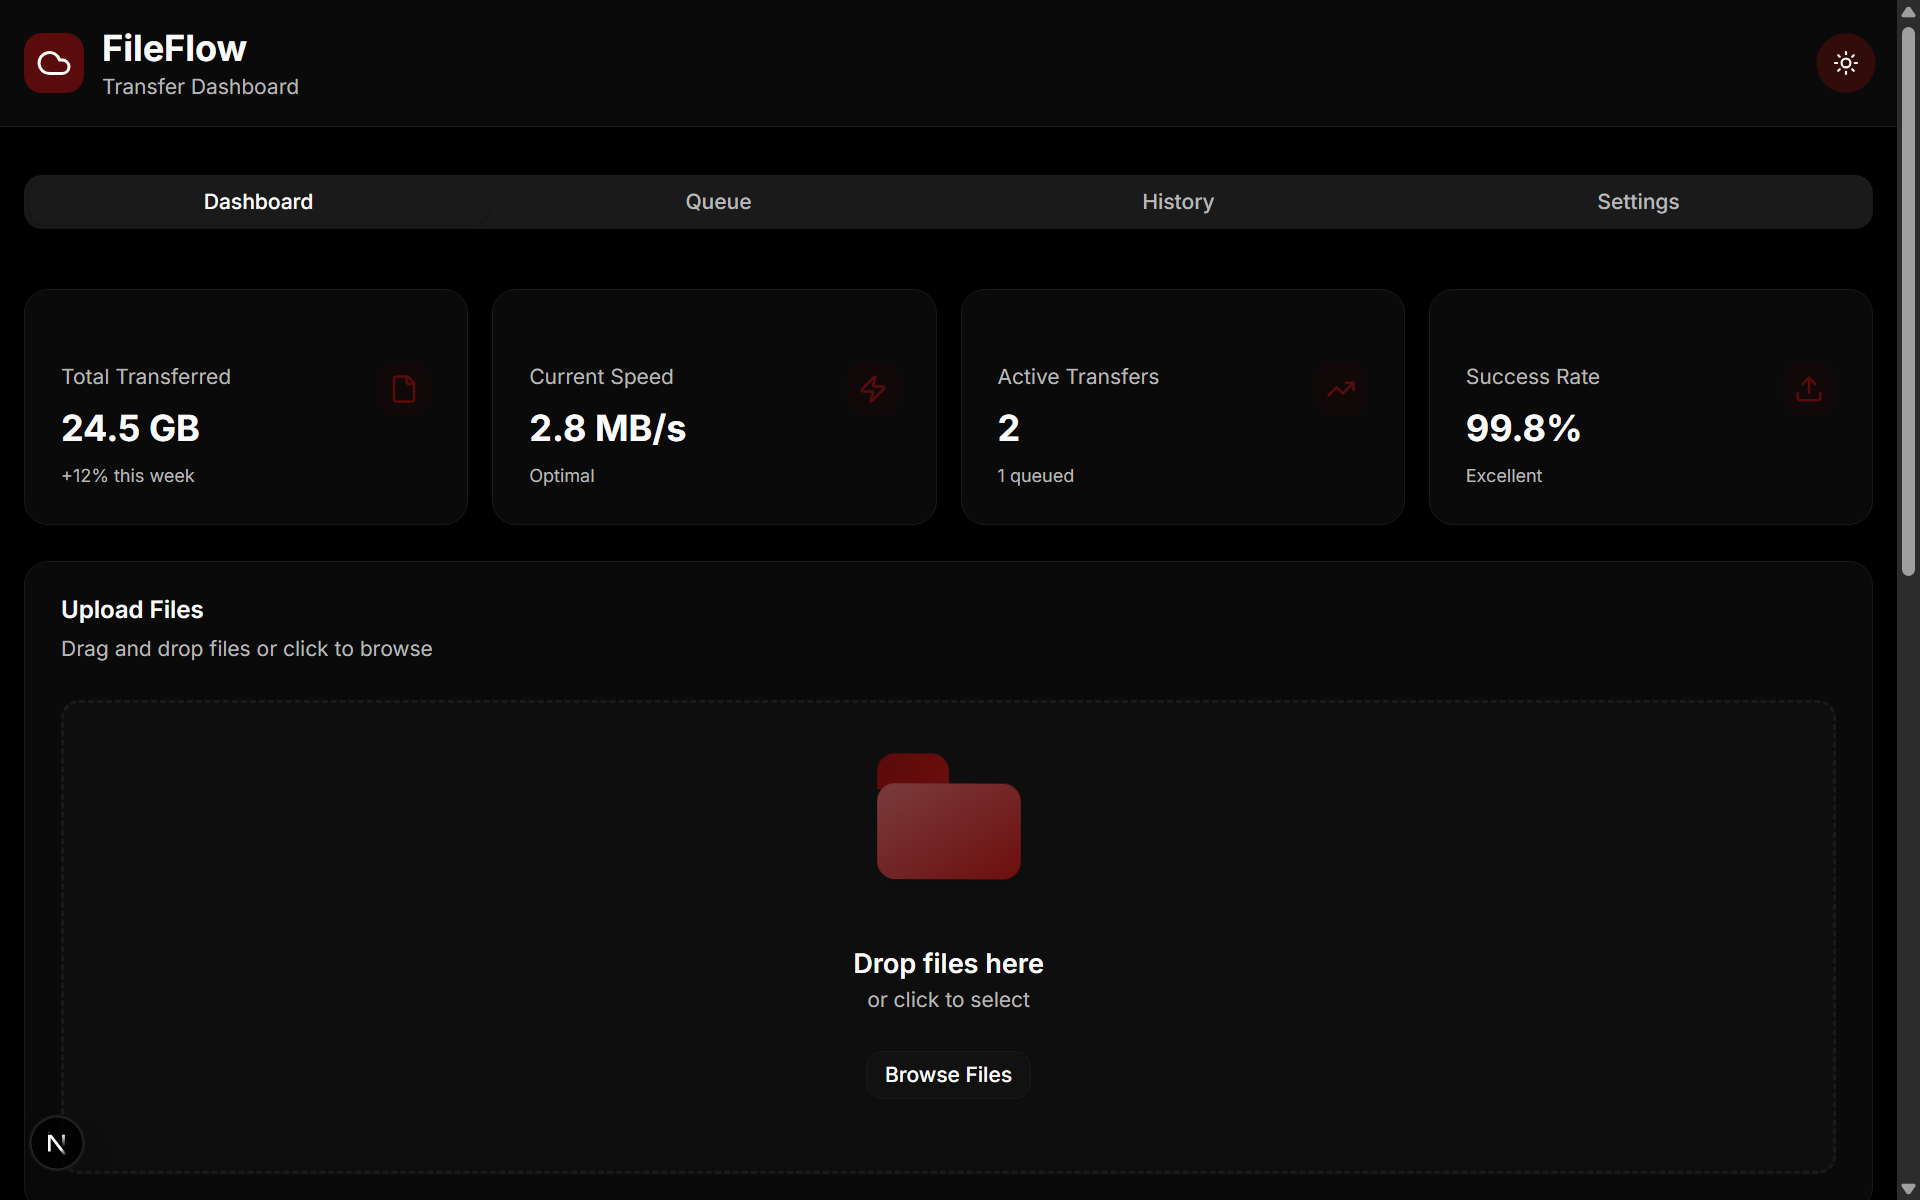Click the lightning bolt Current Speed icon

click(x=872, y=389)
